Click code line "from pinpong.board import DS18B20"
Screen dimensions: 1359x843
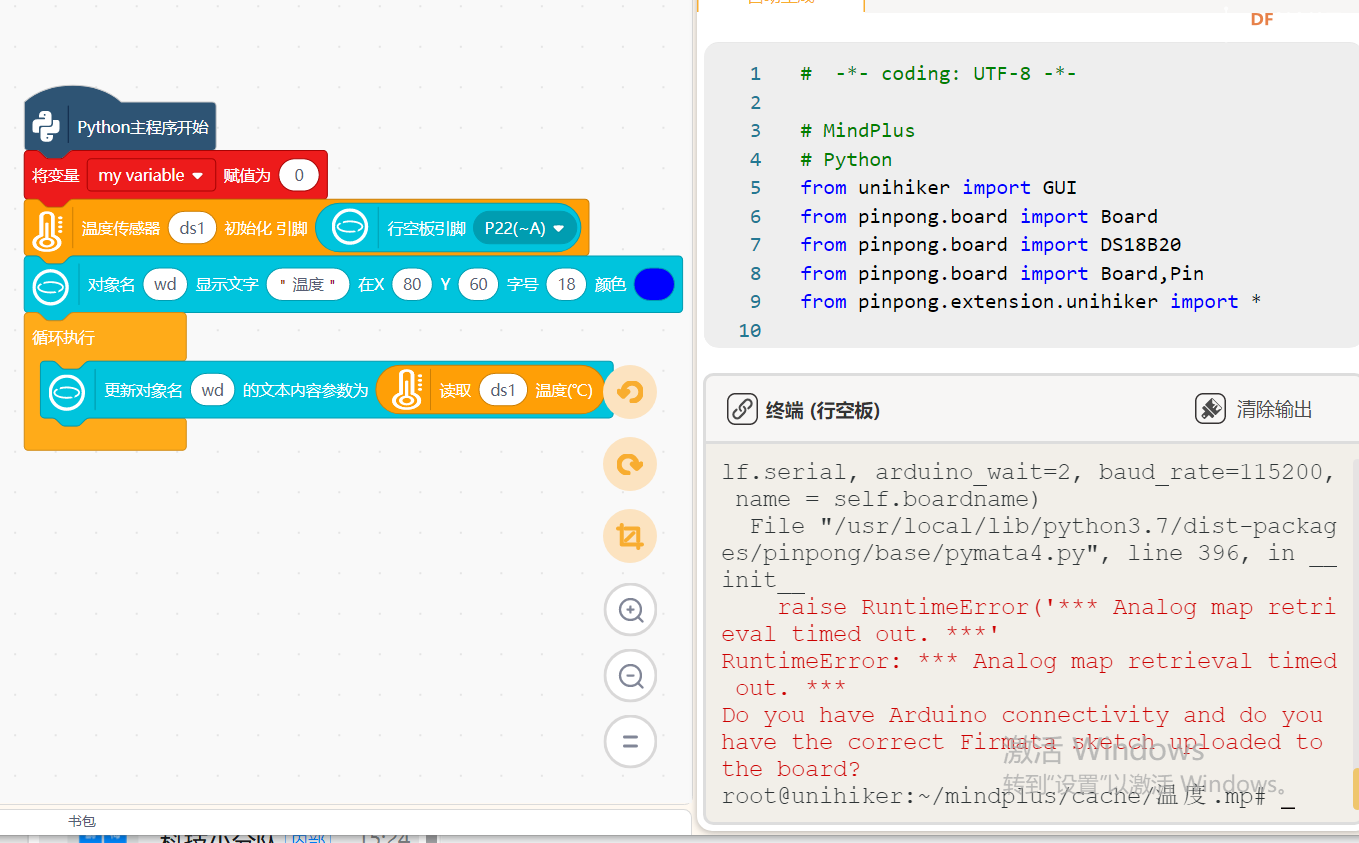click(x=990, y=244)
